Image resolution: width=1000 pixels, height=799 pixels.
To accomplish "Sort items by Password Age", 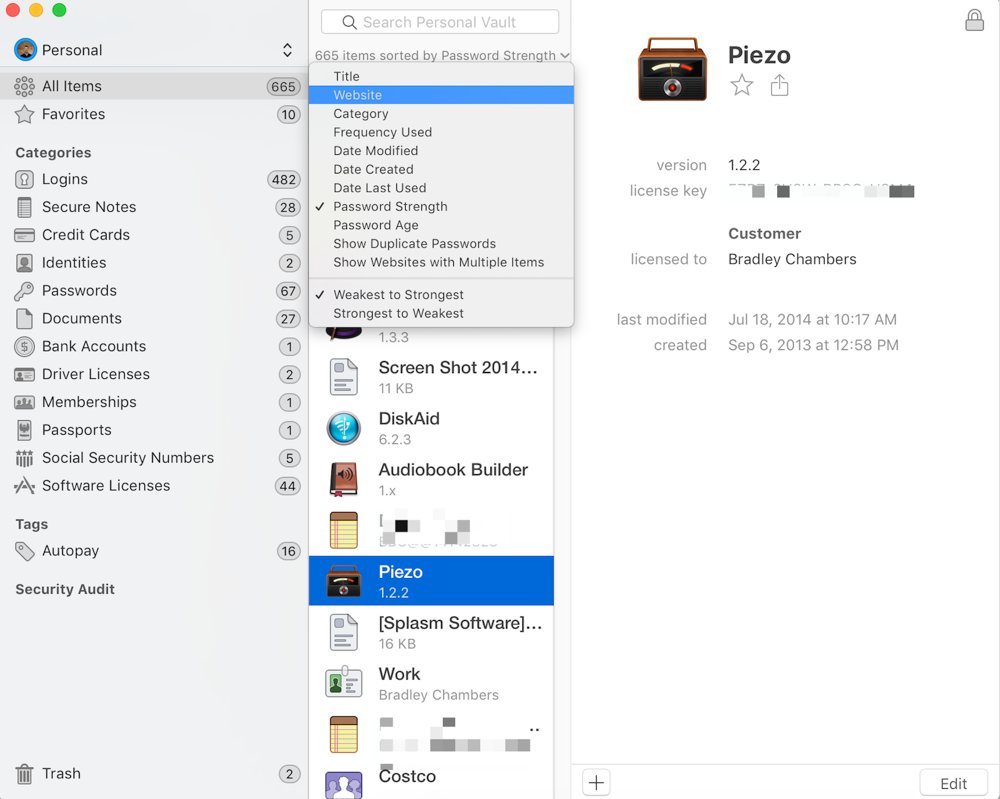I will click(441, 224).
